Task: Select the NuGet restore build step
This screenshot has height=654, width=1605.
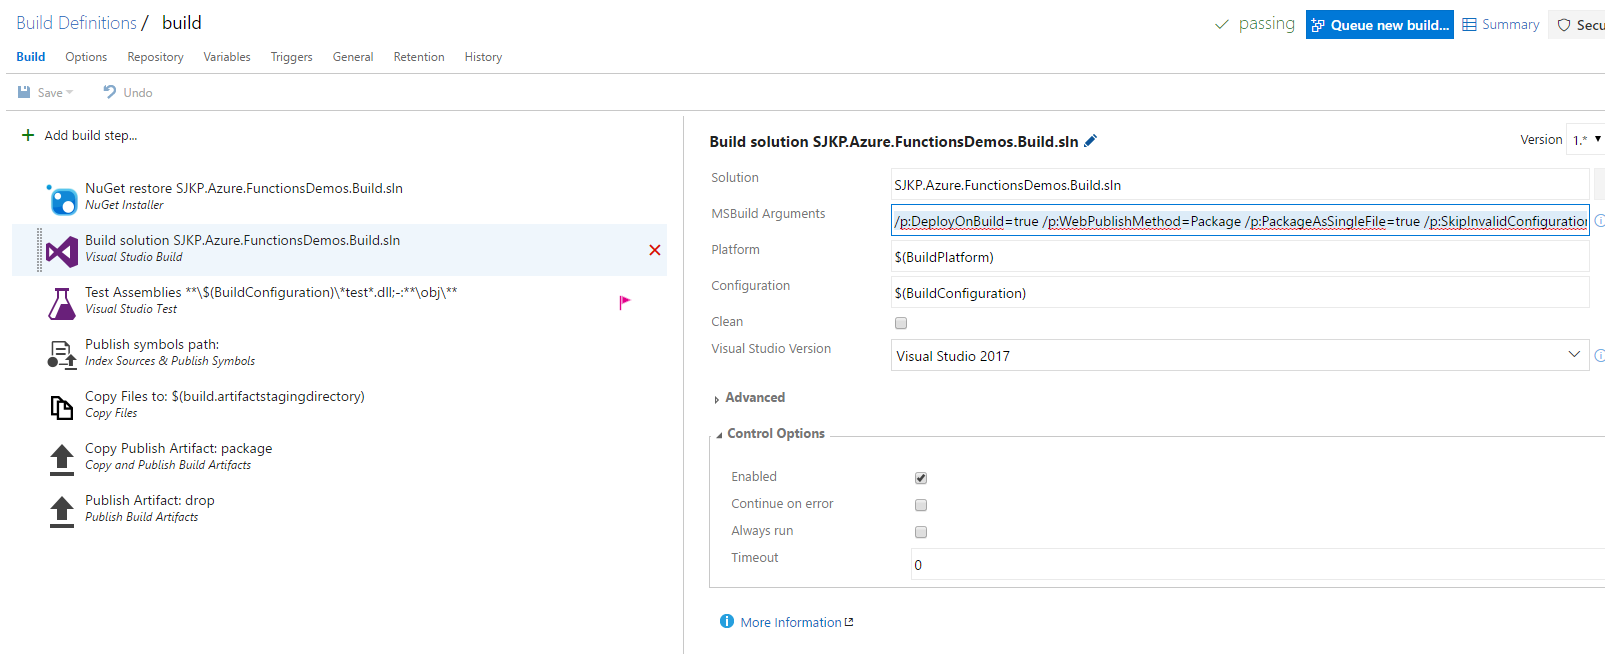Action: (x=340, y=198)
